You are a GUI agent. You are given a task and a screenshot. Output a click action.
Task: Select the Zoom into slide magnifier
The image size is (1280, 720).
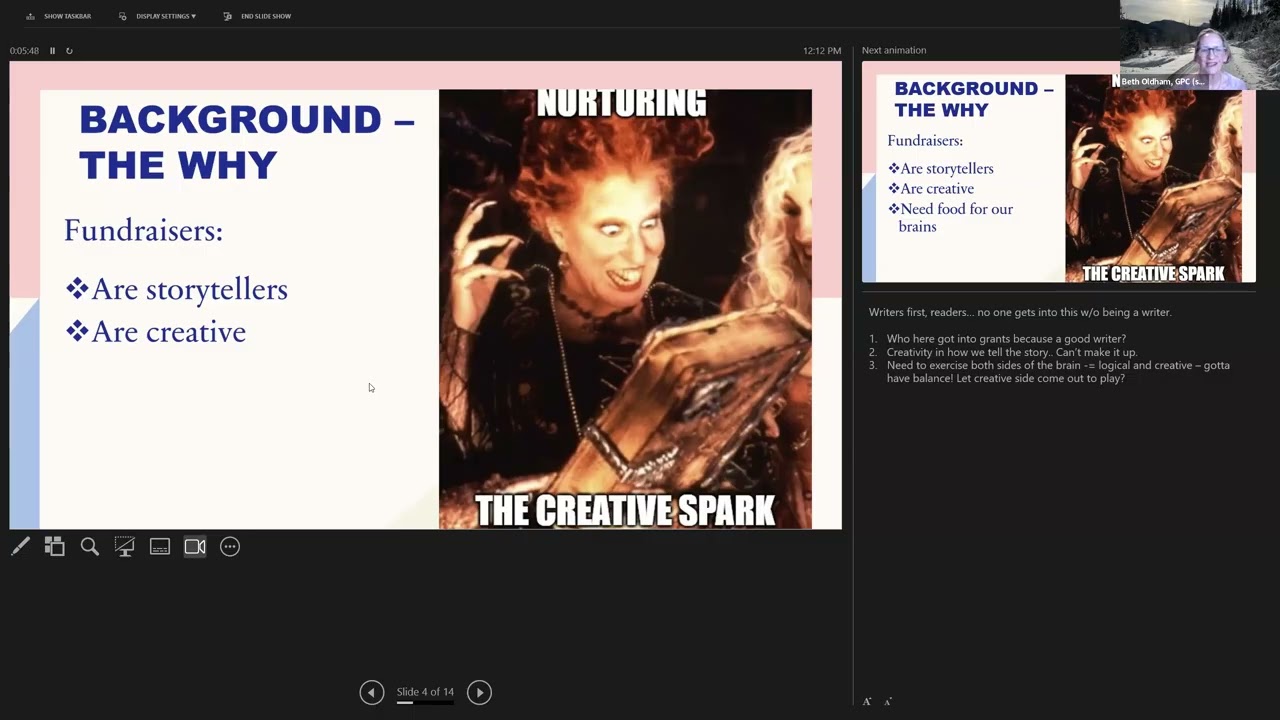click(90, 546)
